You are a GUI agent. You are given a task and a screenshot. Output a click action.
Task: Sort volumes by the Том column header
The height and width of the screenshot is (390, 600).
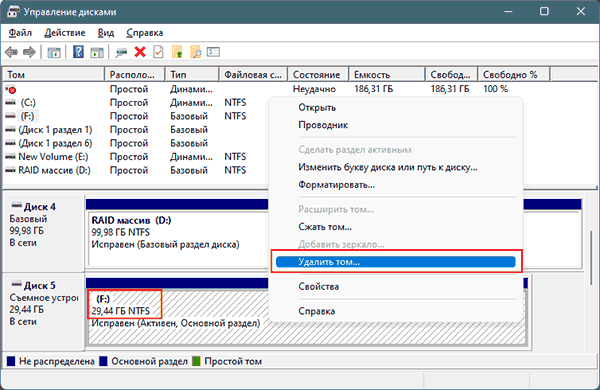pos(54,74)
